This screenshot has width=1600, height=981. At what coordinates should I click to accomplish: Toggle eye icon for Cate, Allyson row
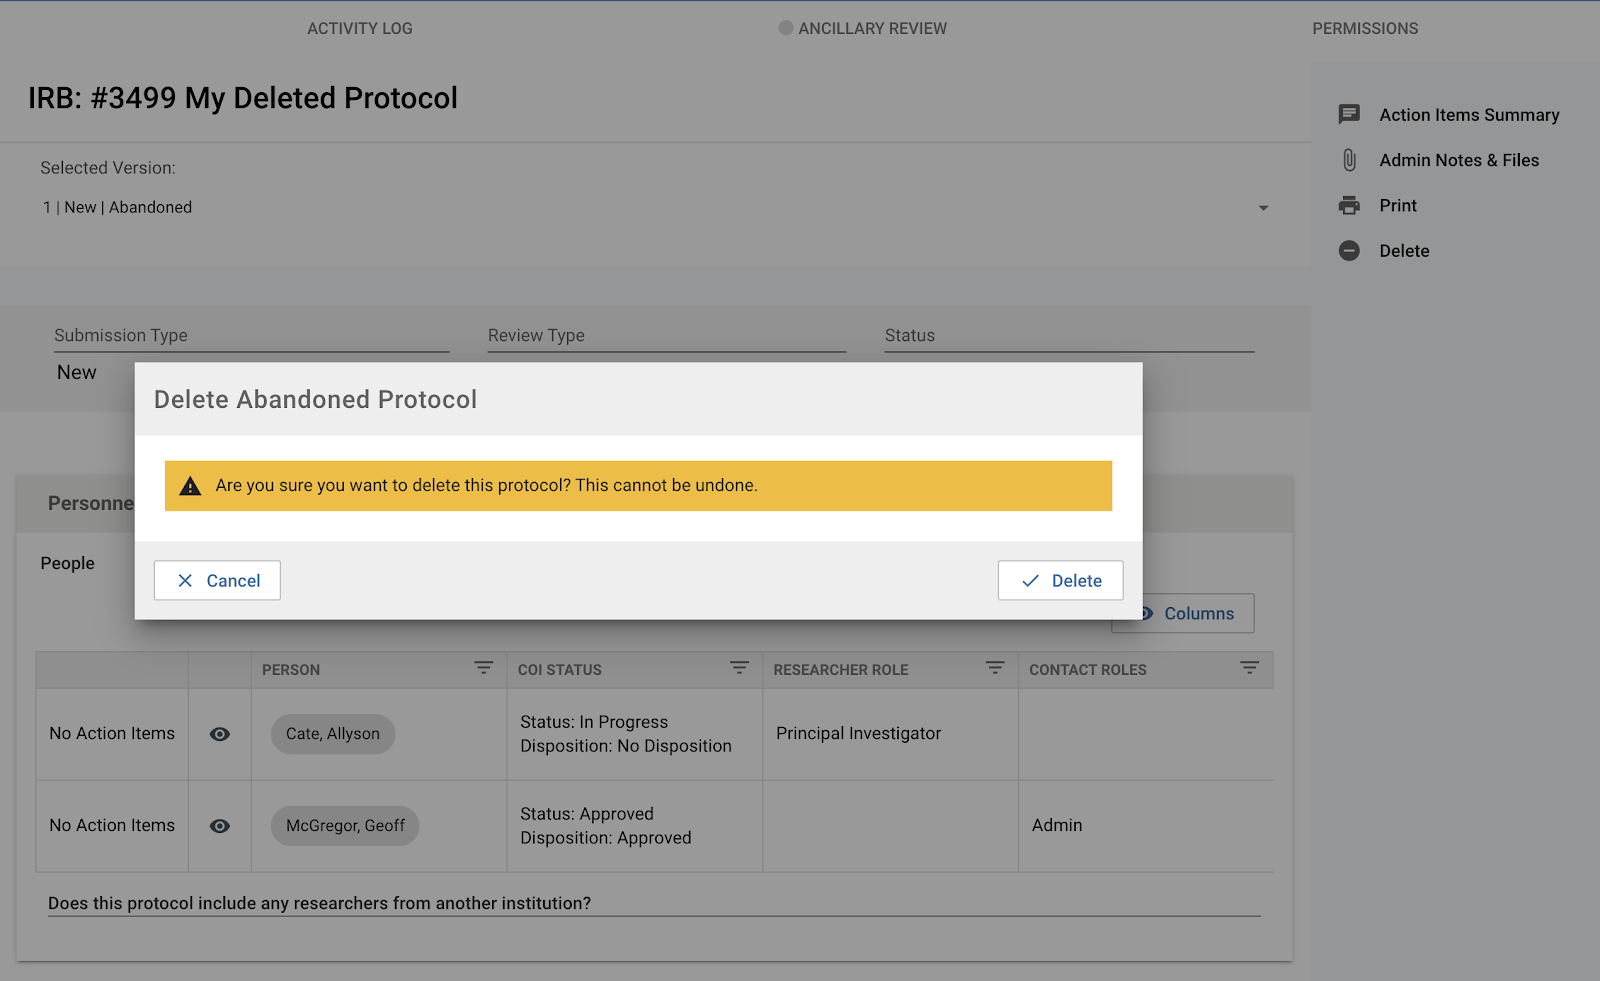click(x=220, y=734)
